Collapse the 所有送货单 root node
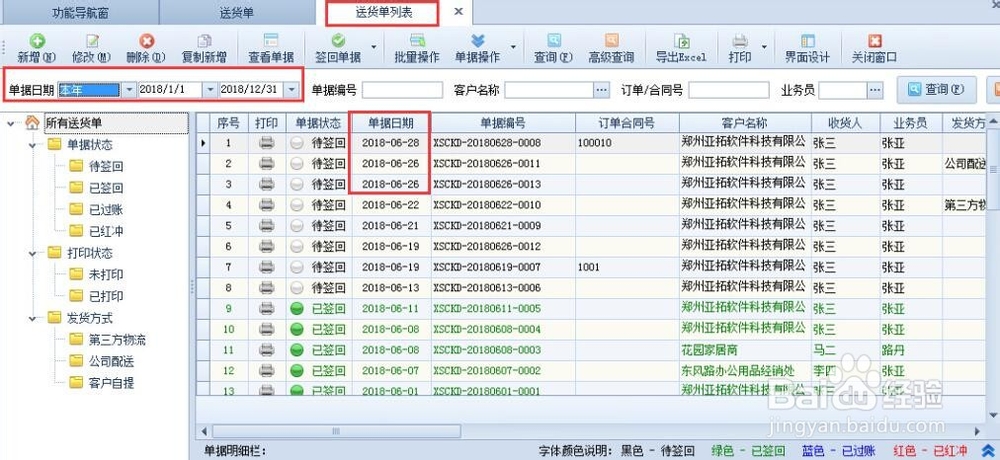1000x460 pixels. point(11,123)
